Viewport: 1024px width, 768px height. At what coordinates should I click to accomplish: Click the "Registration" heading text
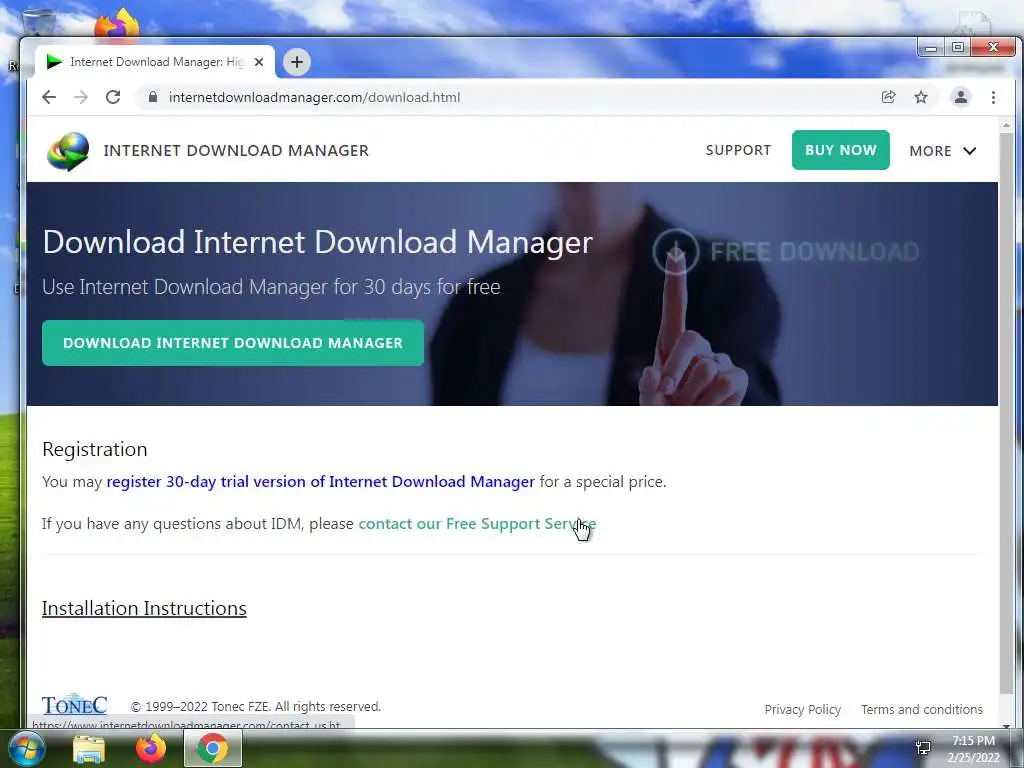click(95, 449)
